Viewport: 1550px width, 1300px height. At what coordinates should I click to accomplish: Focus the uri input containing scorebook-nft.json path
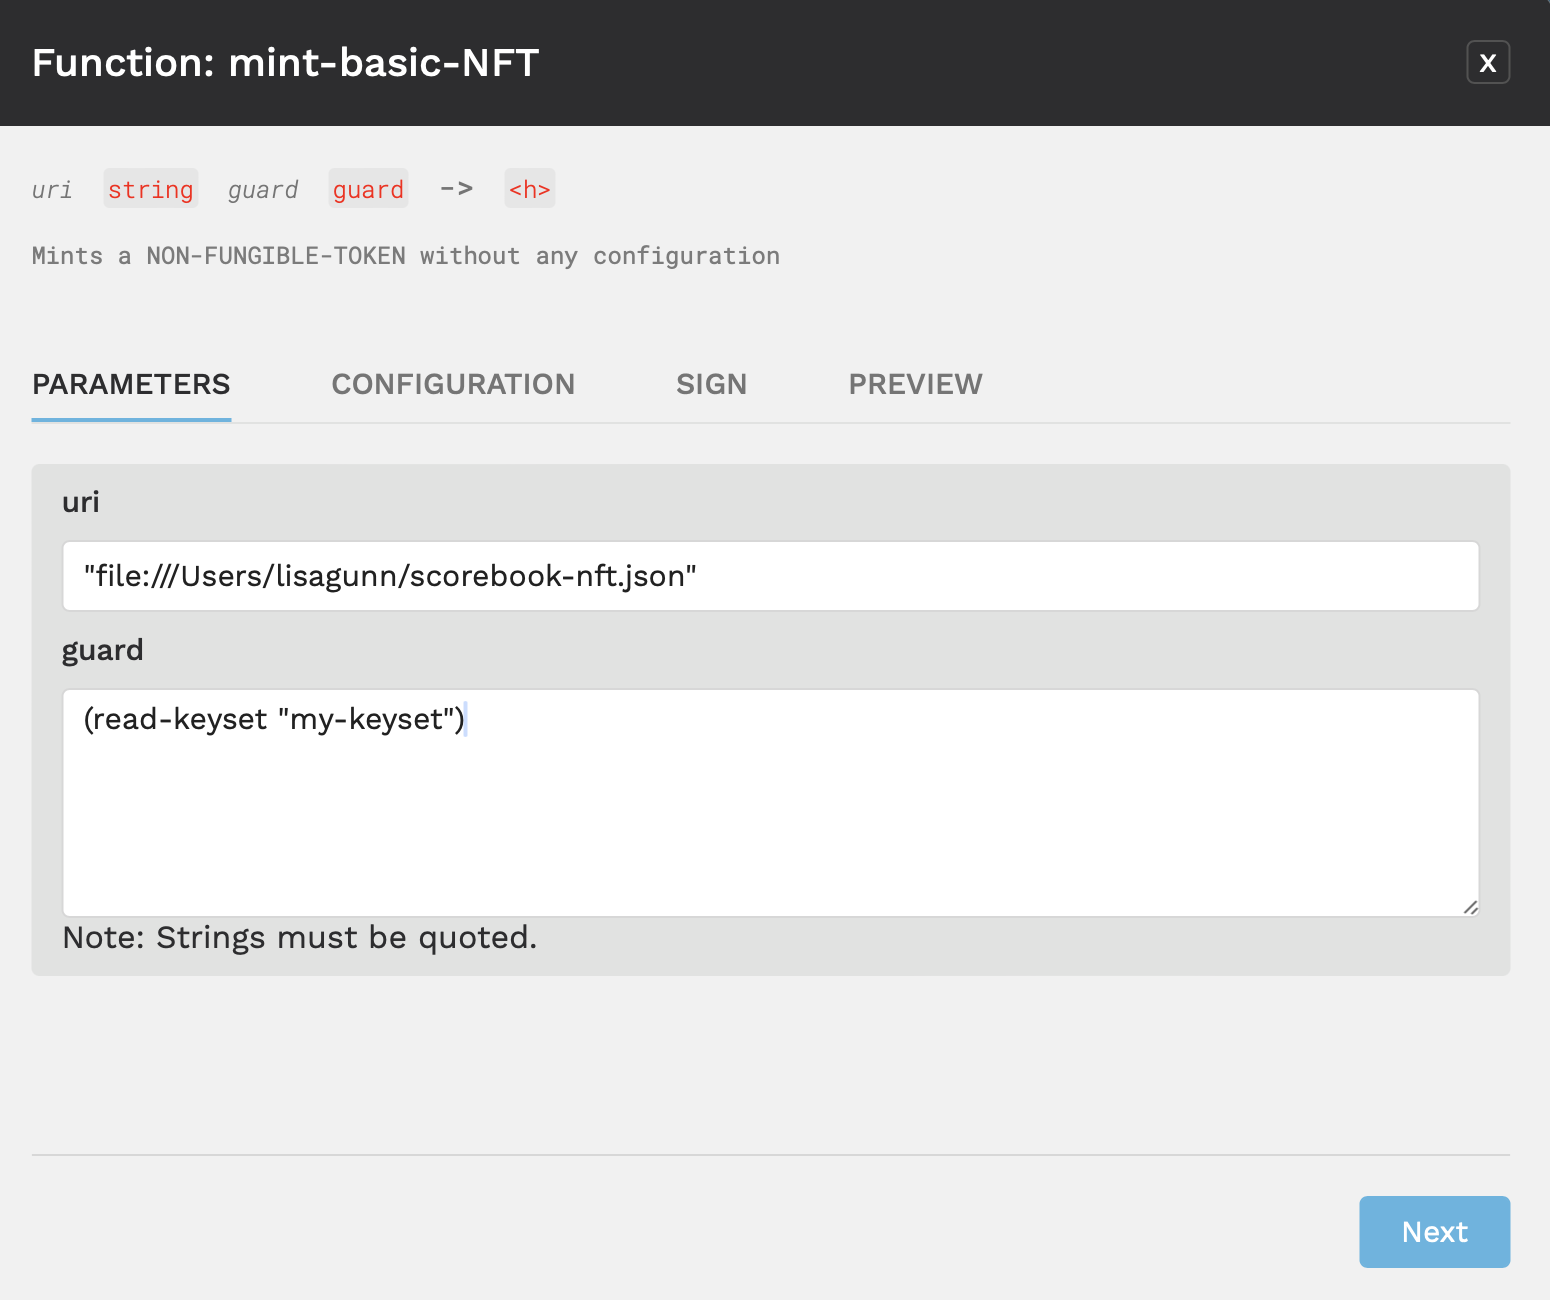[x=771, y=576]
